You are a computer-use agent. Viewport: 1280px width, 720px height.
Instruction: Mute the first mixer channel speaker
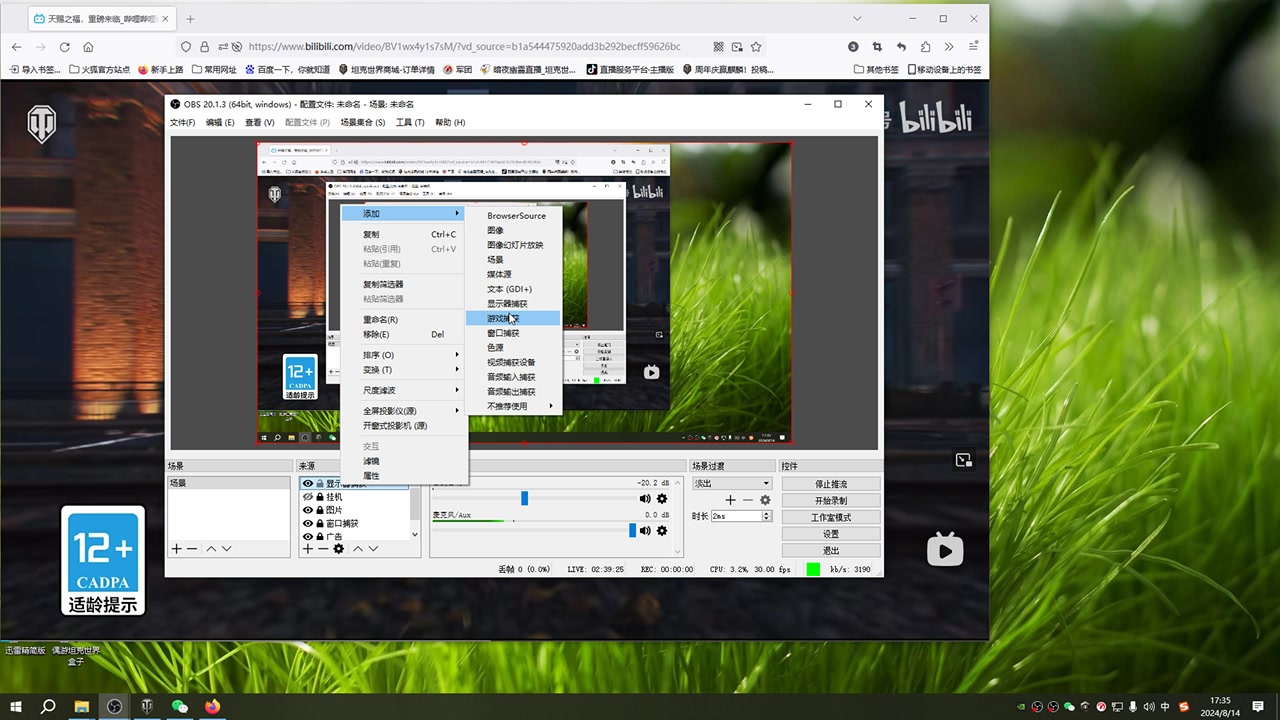(645, 498)
